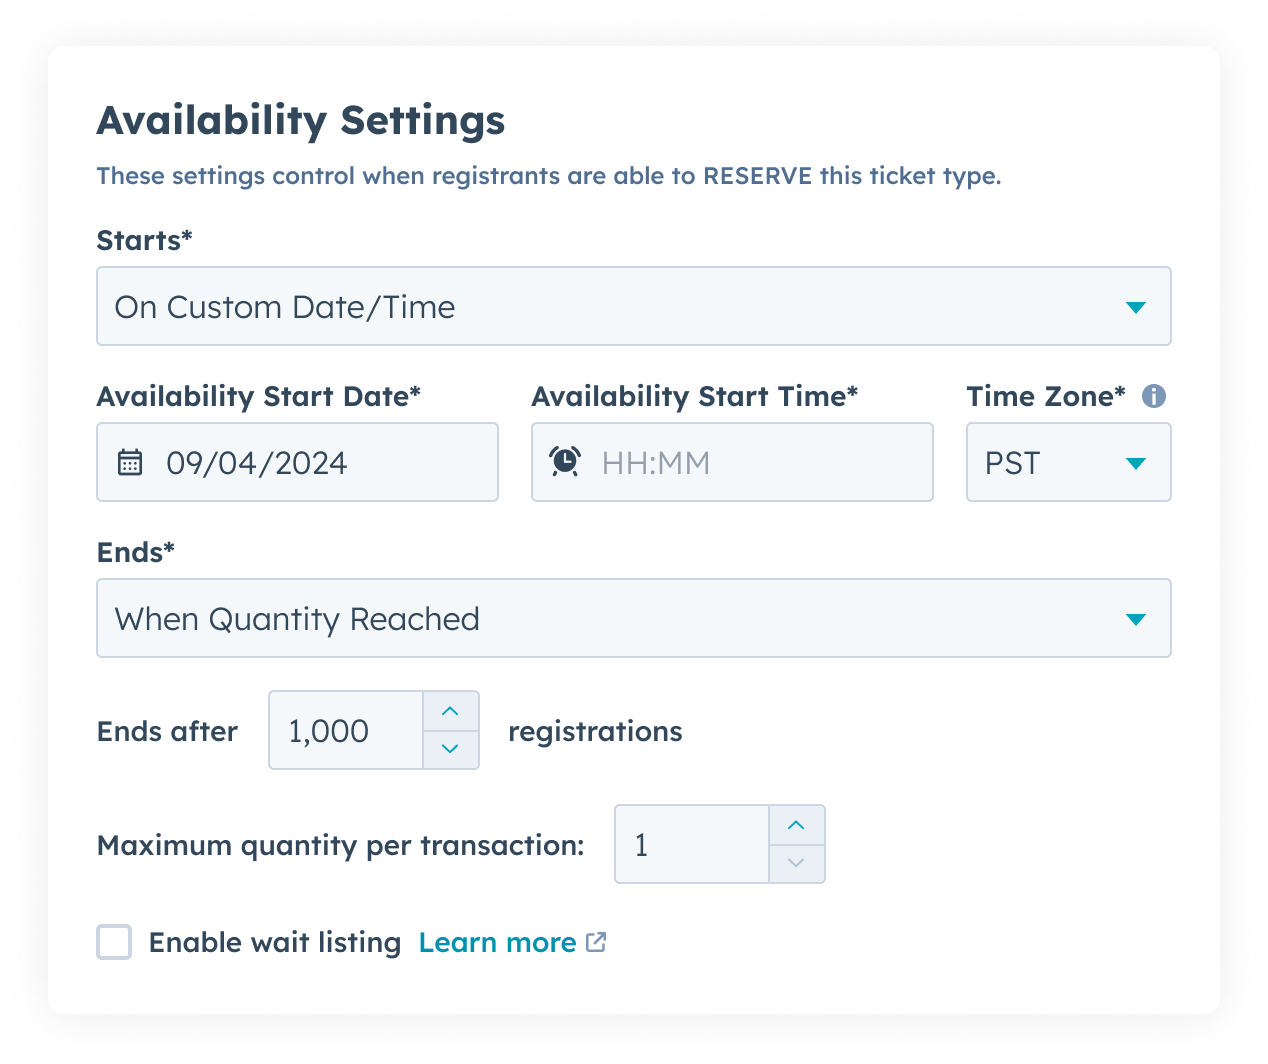This screenshot has width=1268, height=1064.
Task: Click the down arrow on maximum quantity stepper
Action: (796, 862)
